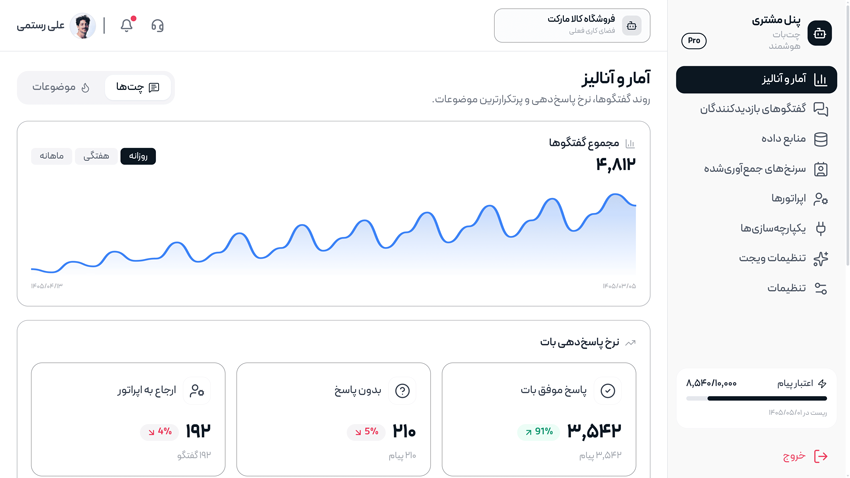
Task: Switch to the موضوعات tab
Action: click(61, 87)
